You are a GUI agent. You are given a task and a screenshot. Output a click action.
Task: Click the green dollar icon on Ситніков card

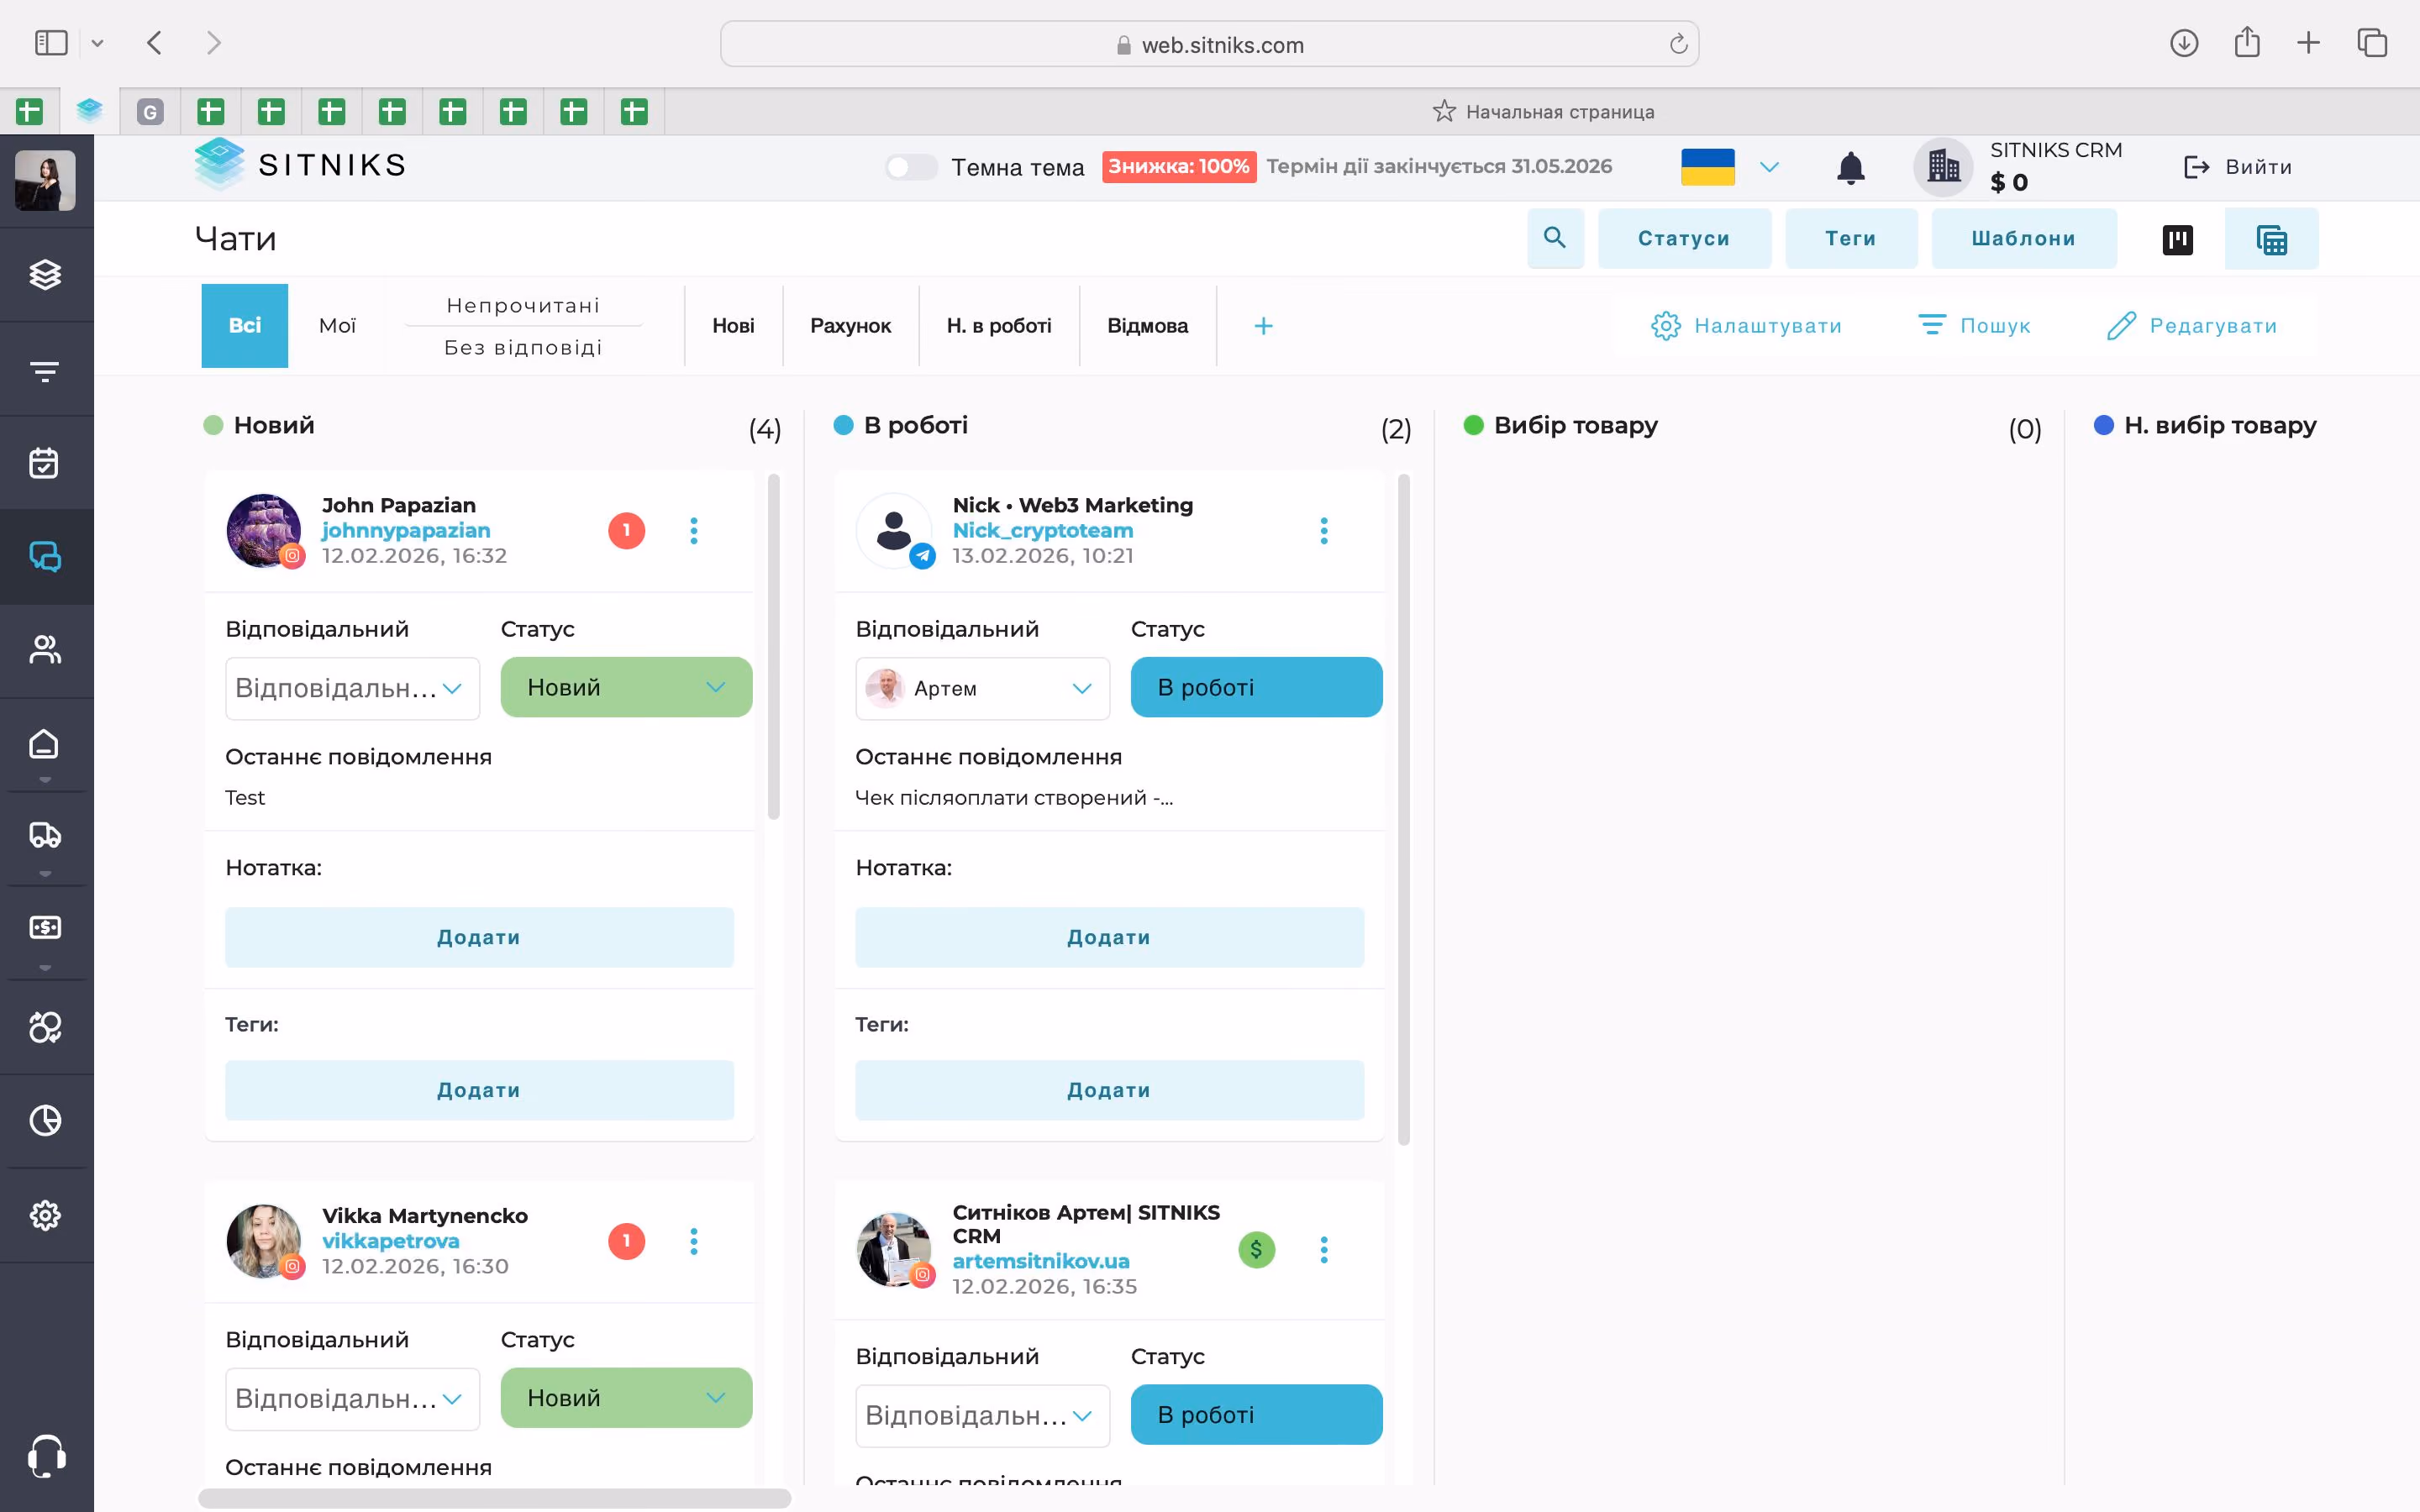point(1256,1250)
